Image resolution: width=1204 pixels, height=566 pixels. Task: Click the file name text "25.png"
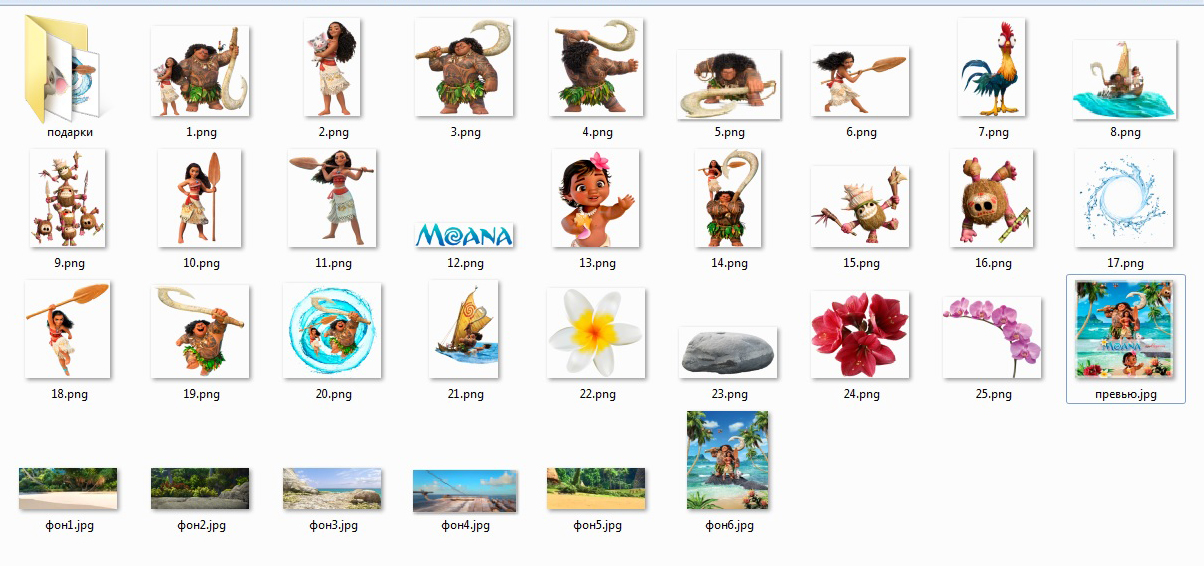[x=993, y=394]
